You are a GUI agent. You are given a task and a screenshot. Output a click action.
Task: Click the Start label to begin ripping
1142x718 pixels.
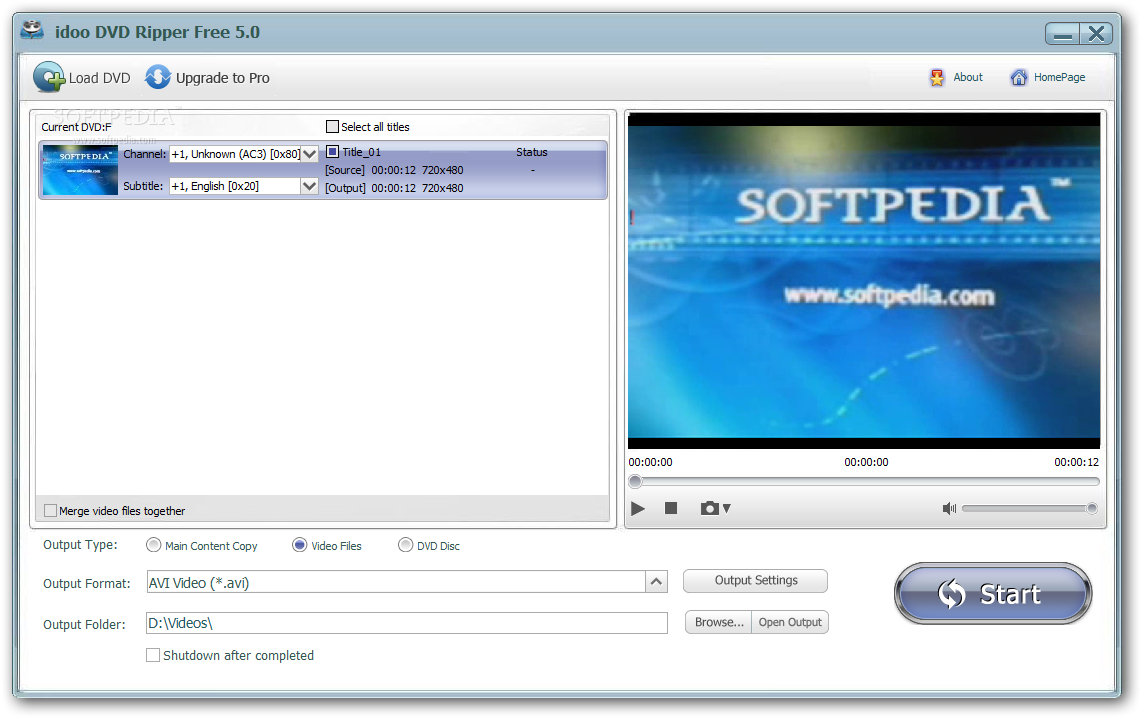coord(1009,594)
